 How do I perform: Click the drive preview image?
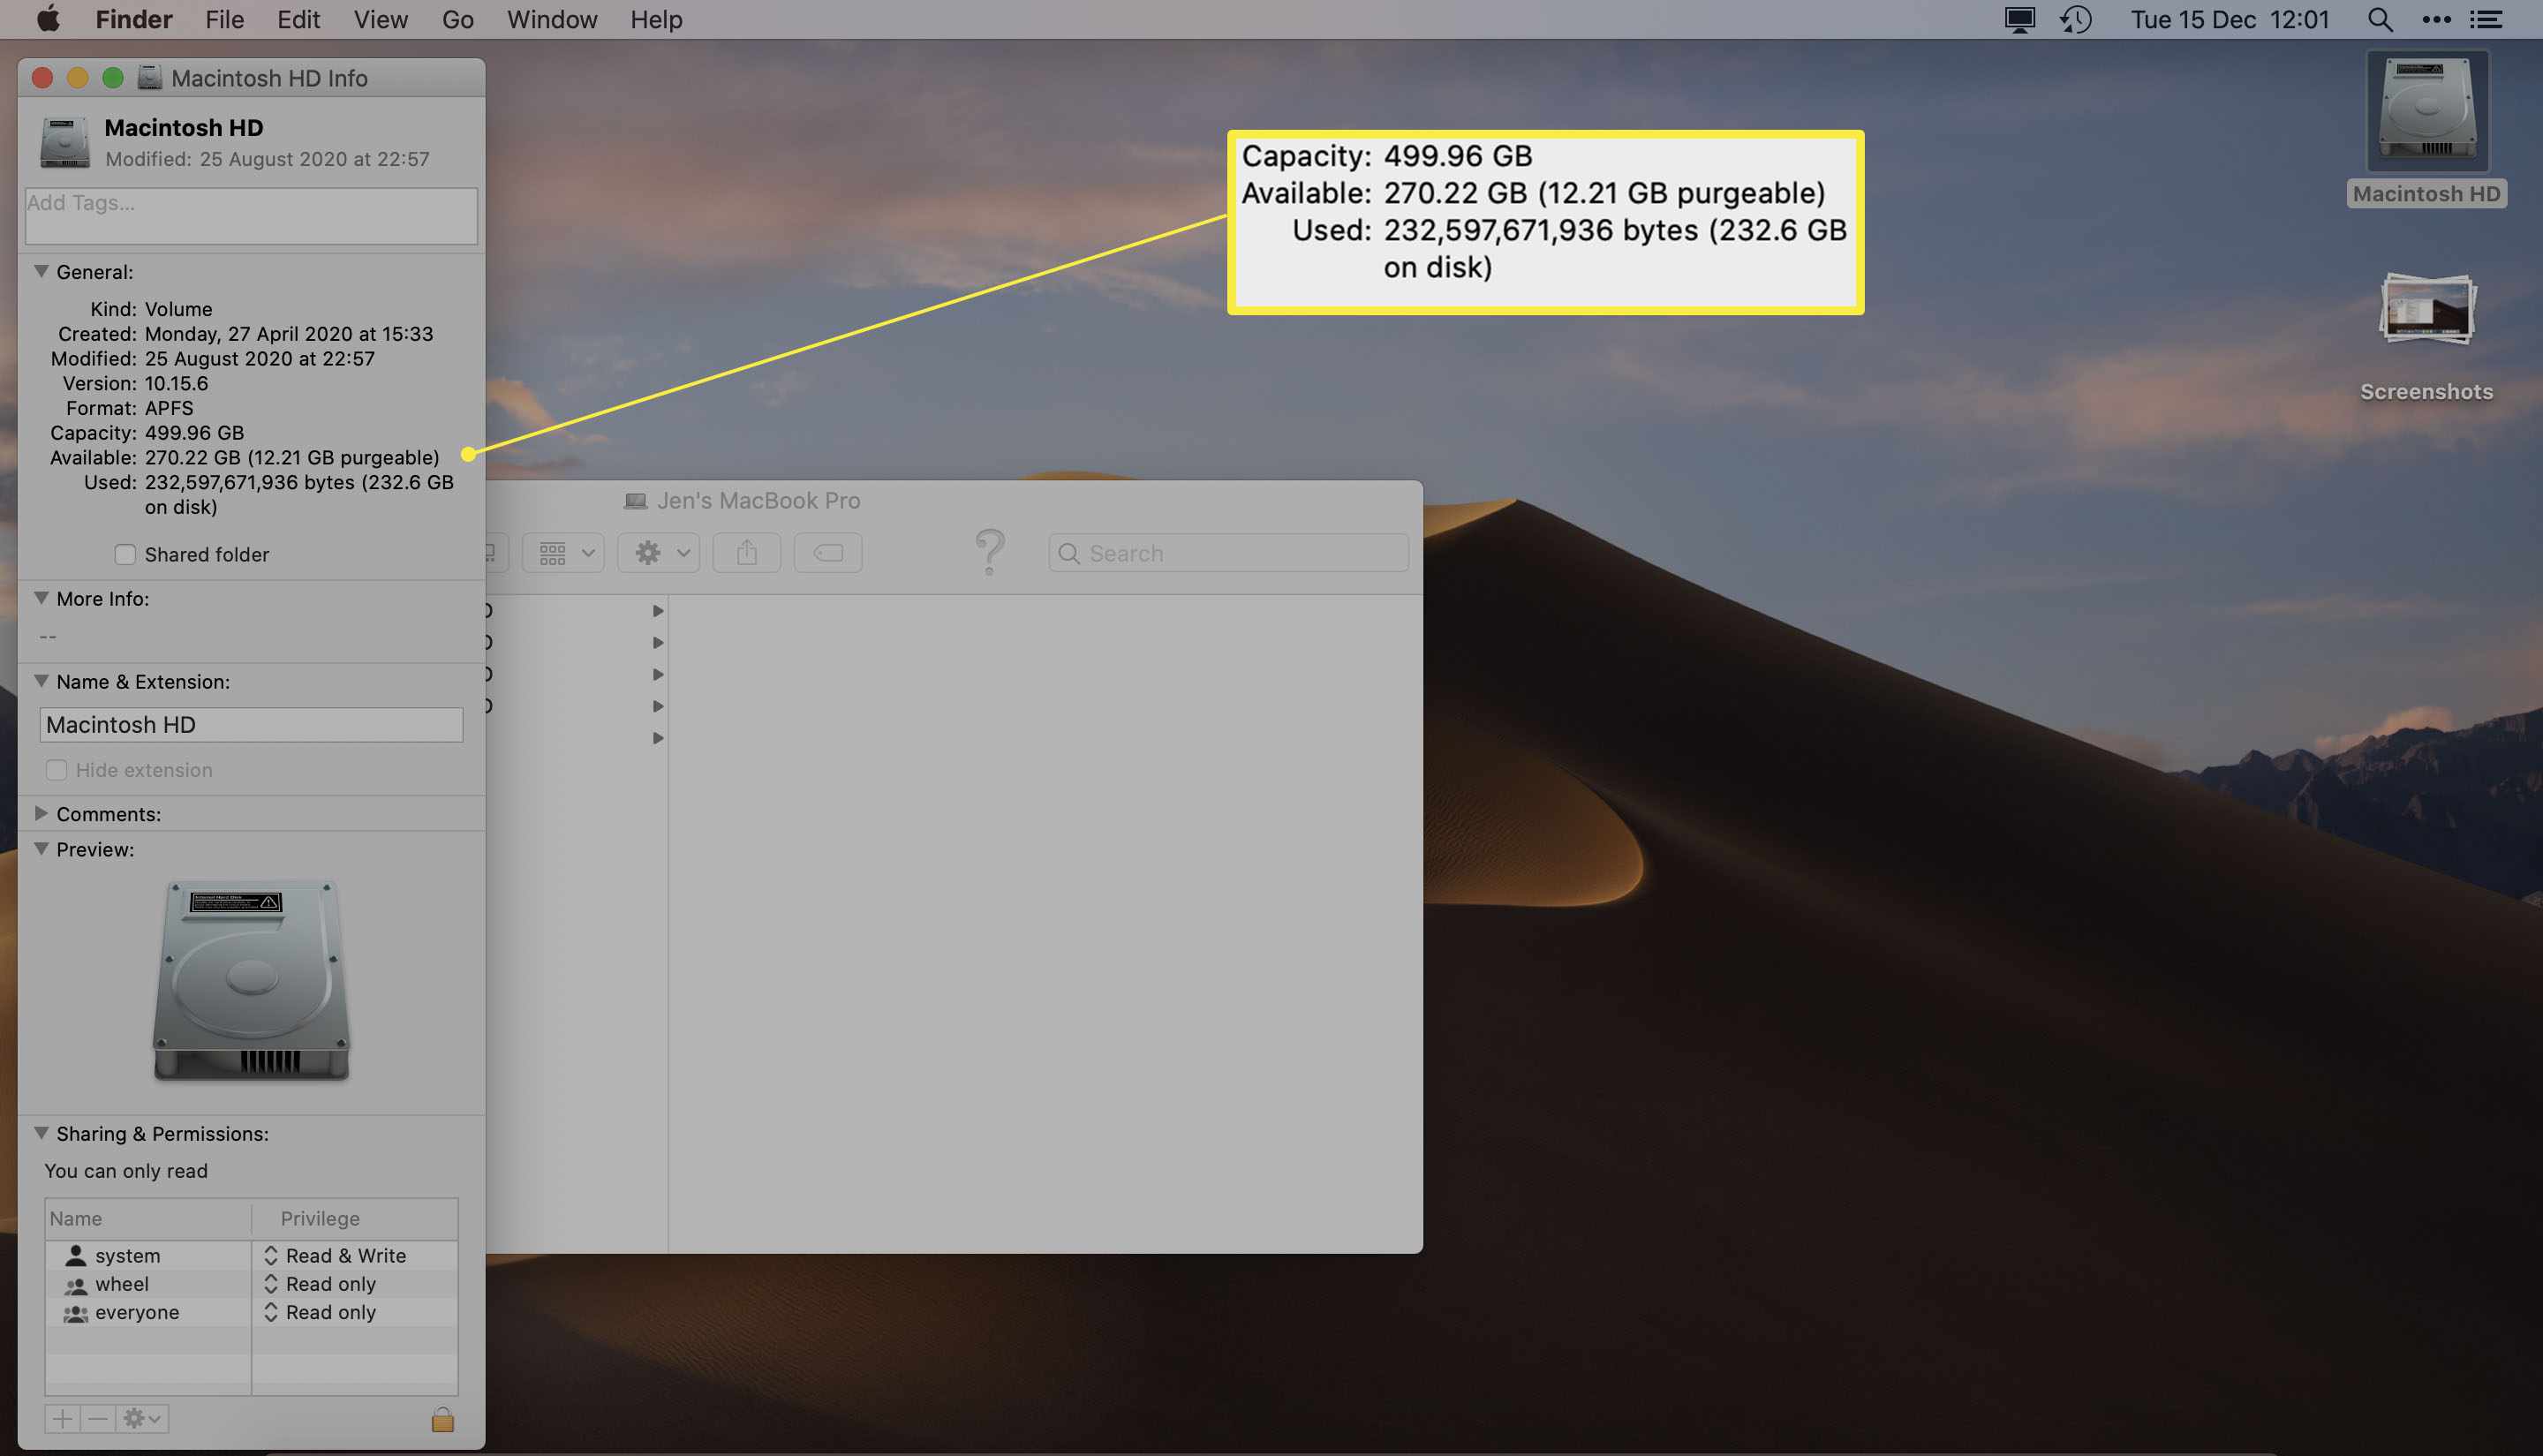click(251, 980)
